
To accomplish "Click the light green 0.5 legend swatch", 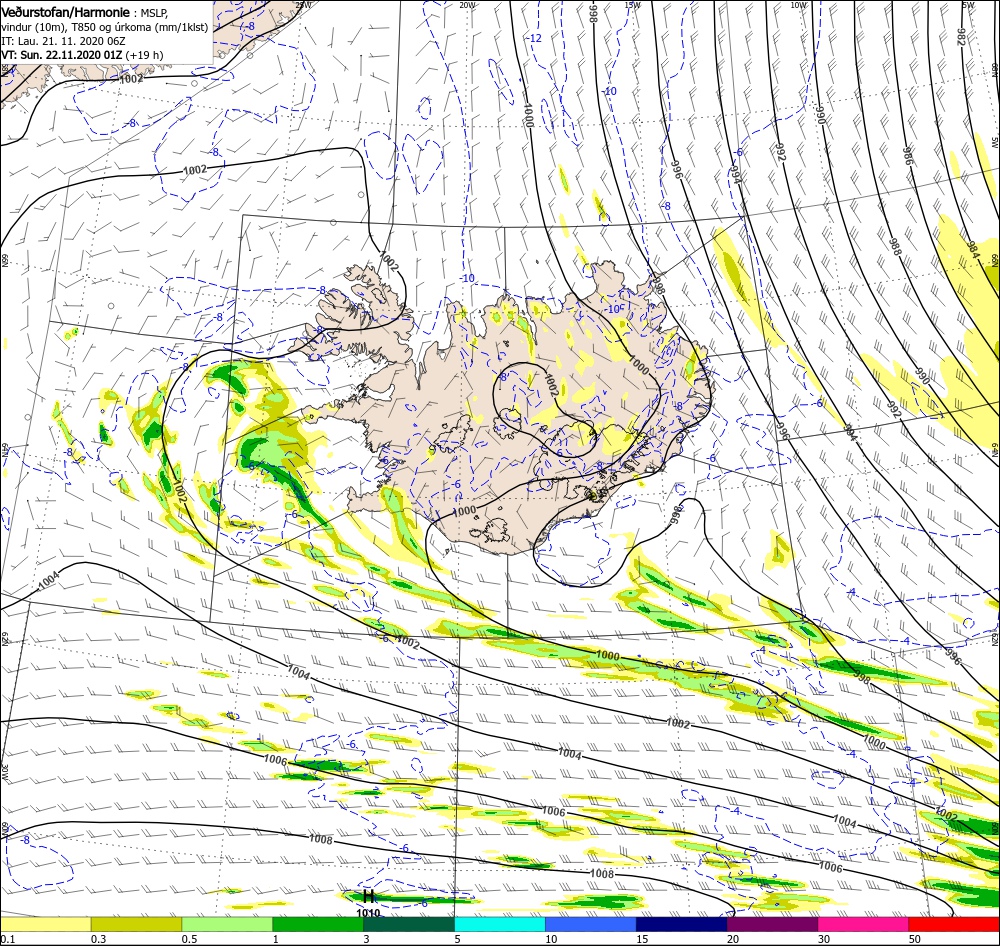I will 227,924.
